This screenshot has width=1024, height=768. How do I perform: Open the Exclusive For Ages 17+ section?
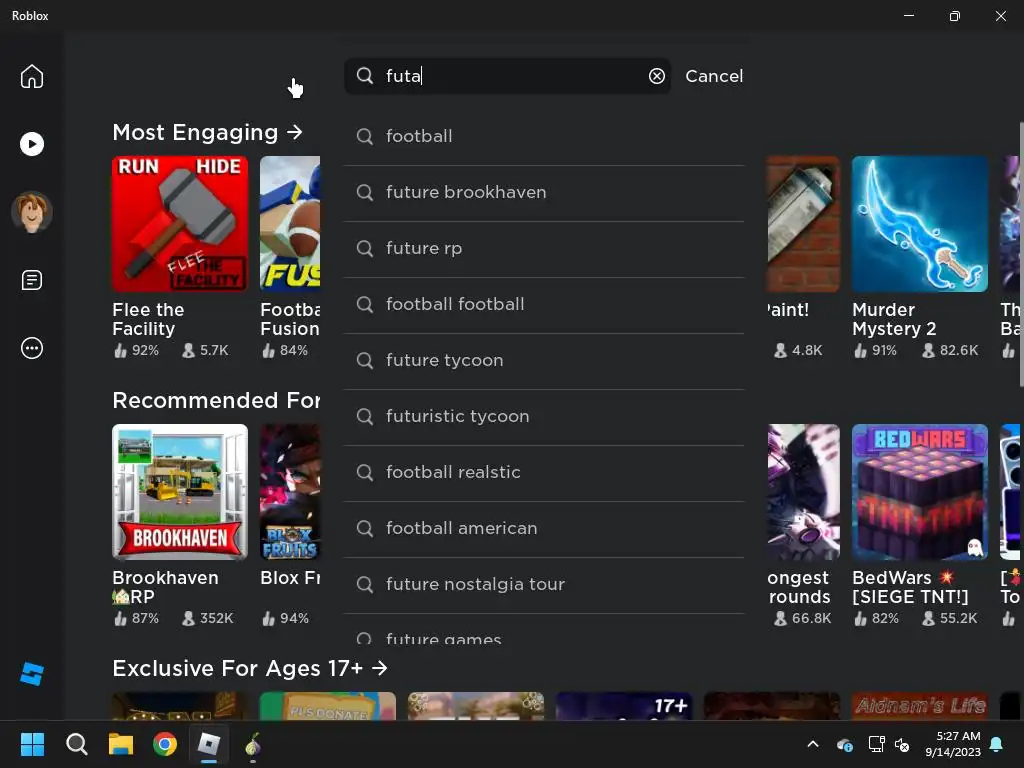coord(249,668)
